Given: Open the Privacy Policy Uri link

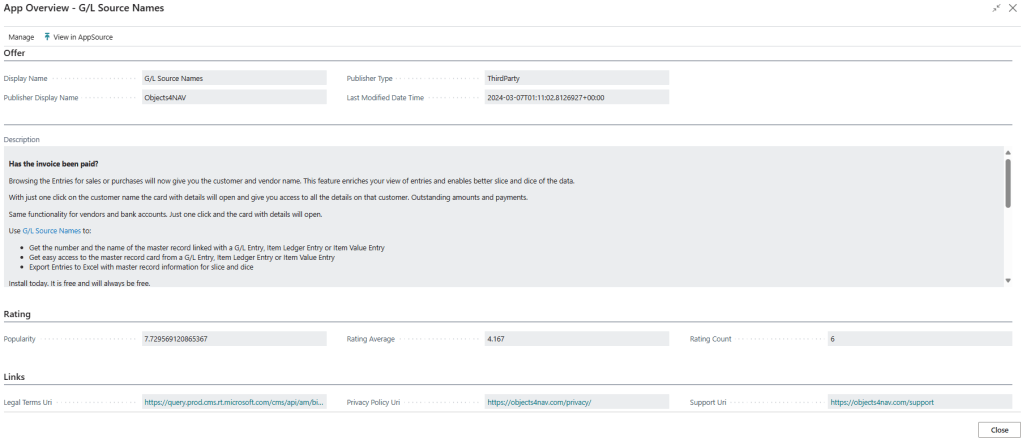Looking at the screenshot, I should tap(540, 402).
